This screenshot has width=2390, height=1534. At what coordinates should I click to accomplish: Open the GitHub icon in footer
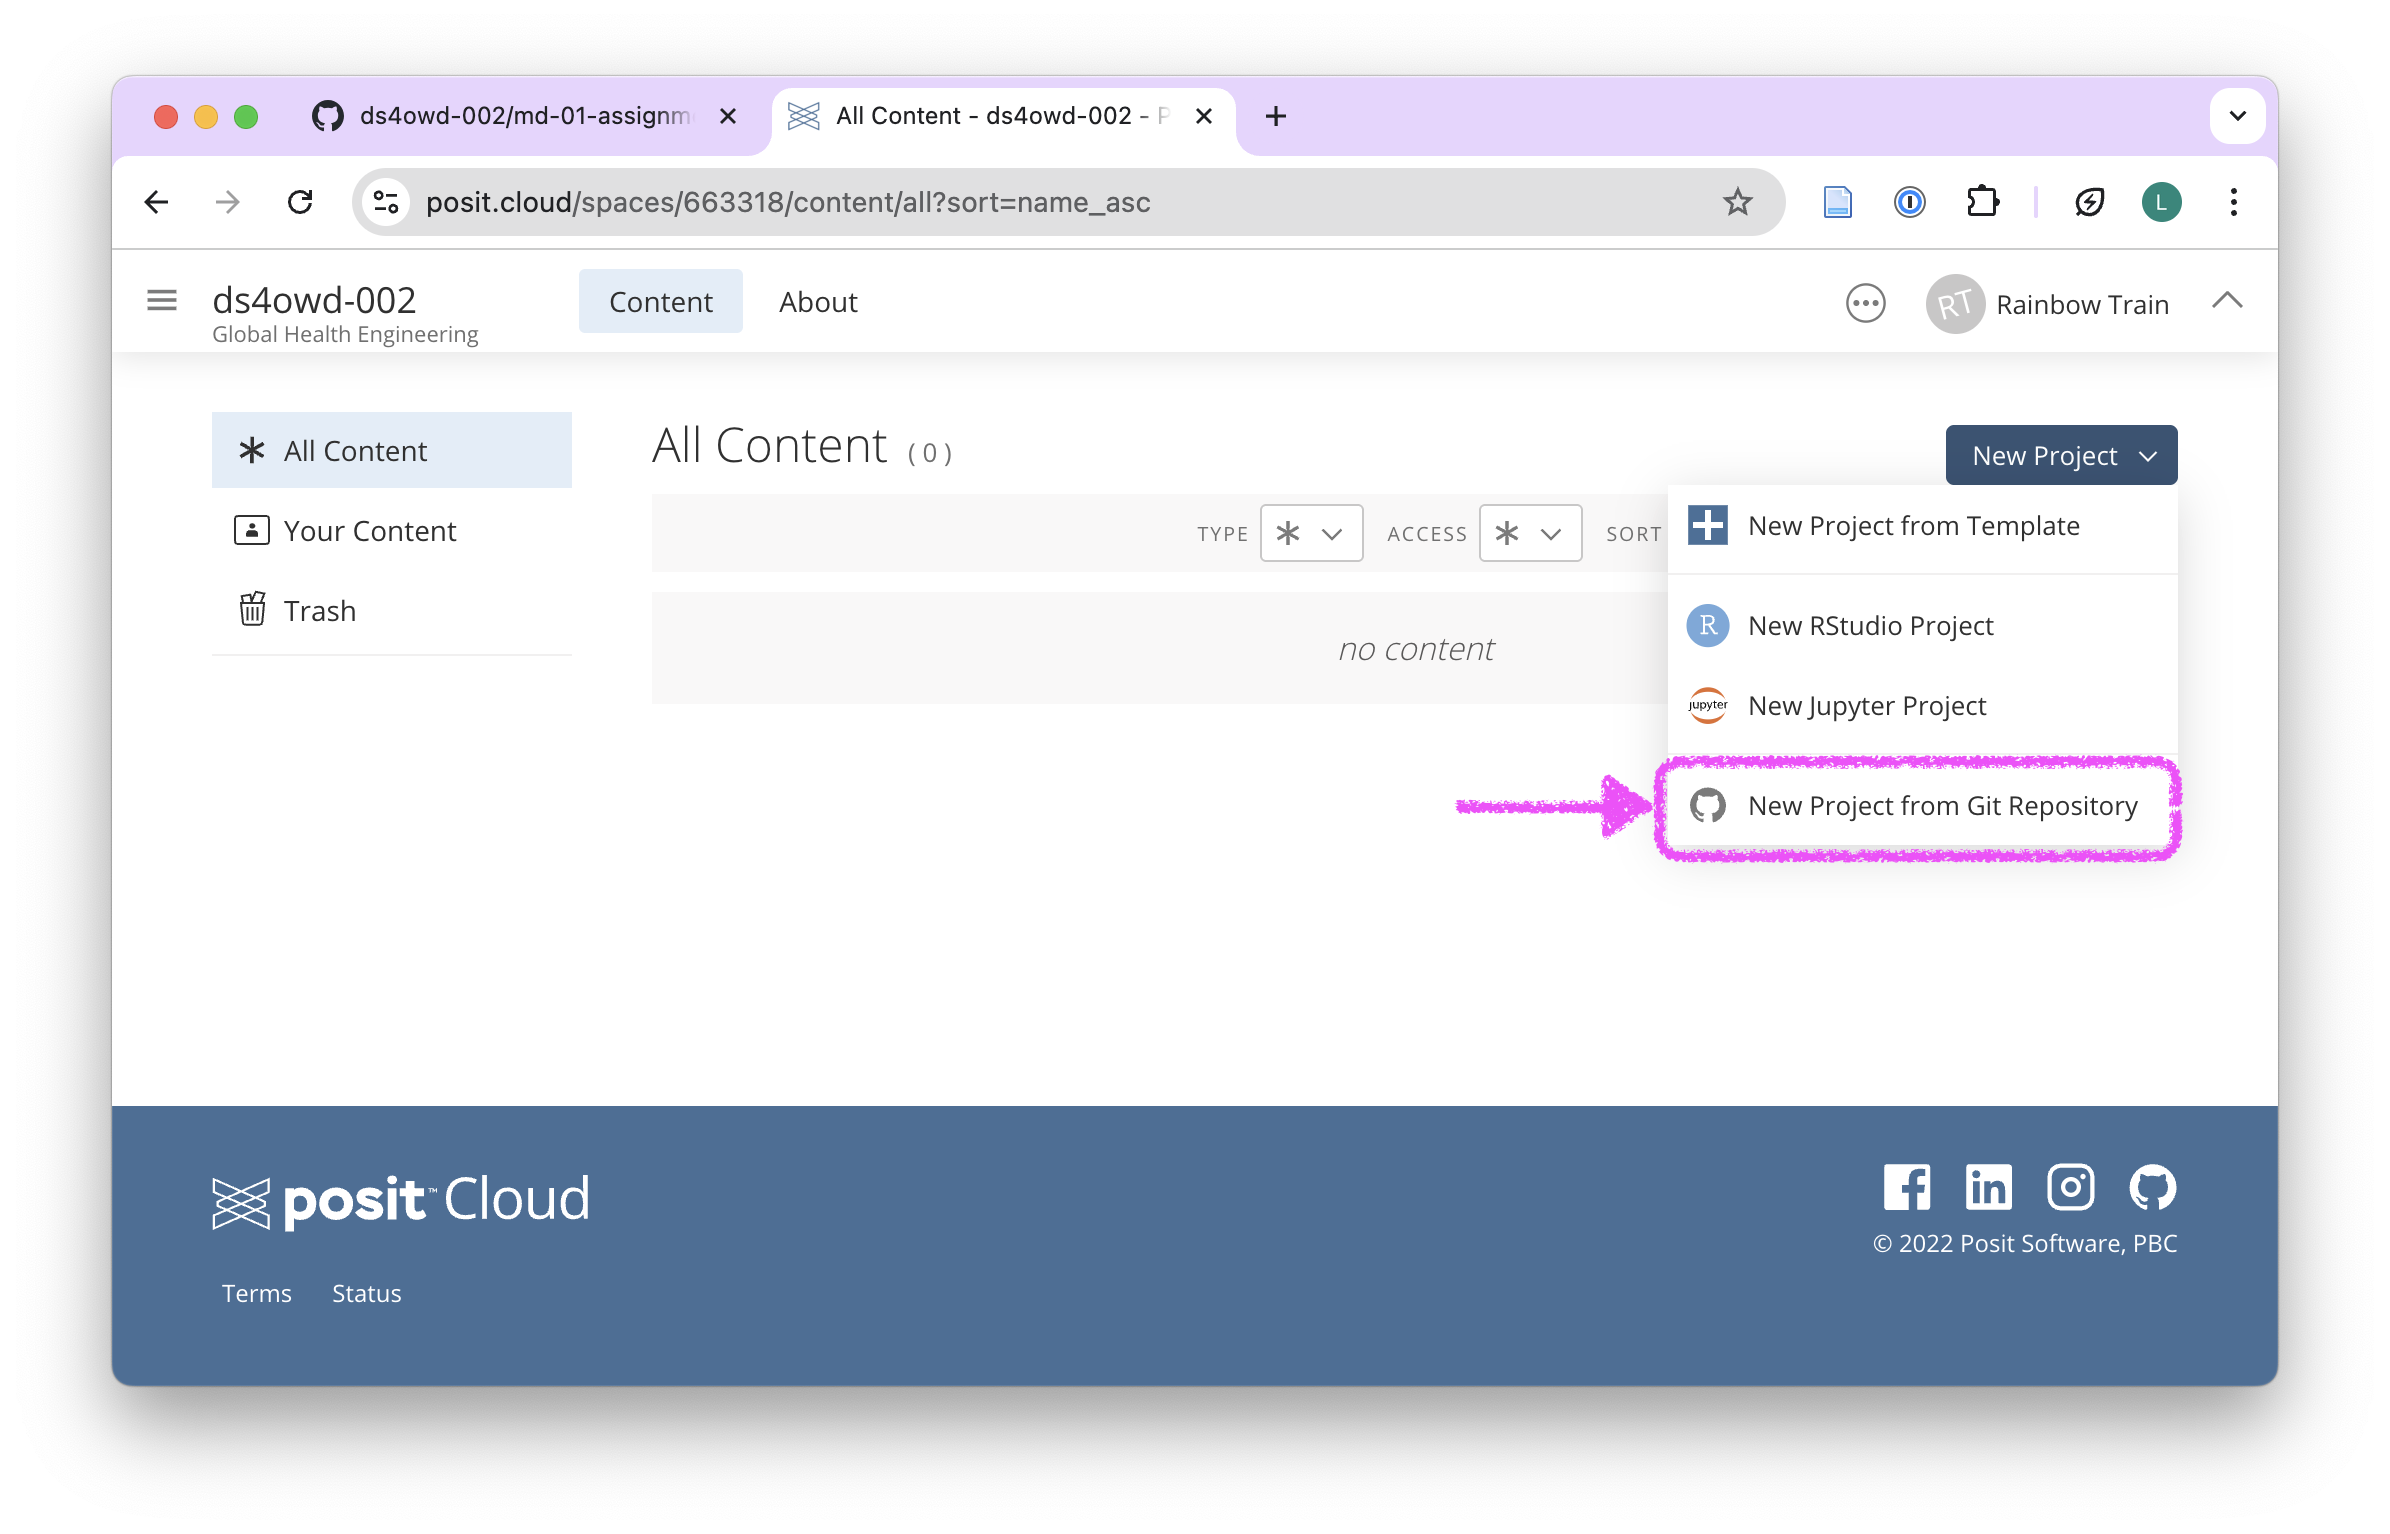coord(2152,1187)
